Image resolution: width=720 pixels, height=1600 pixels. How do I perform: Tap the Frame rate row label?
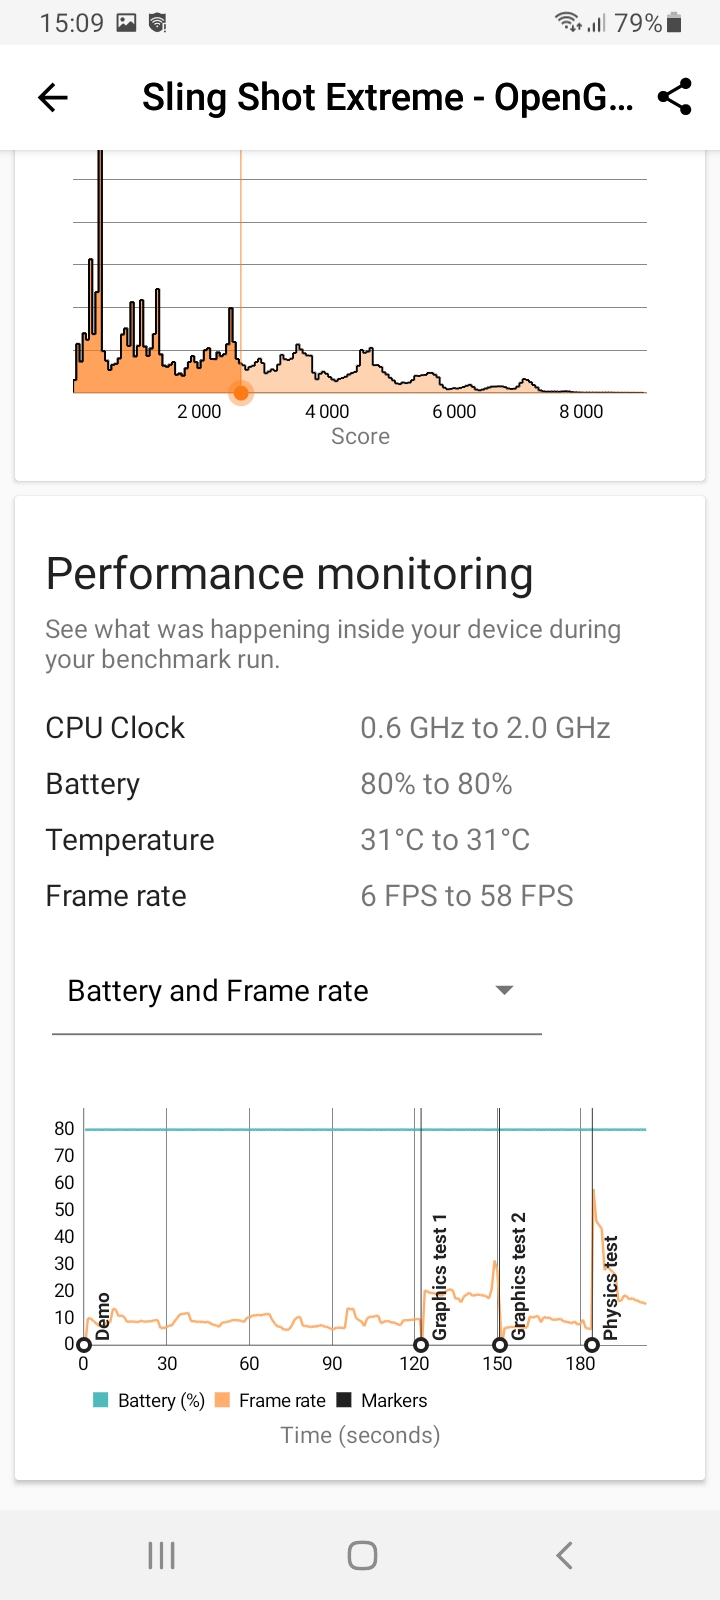tap(116, 896)
